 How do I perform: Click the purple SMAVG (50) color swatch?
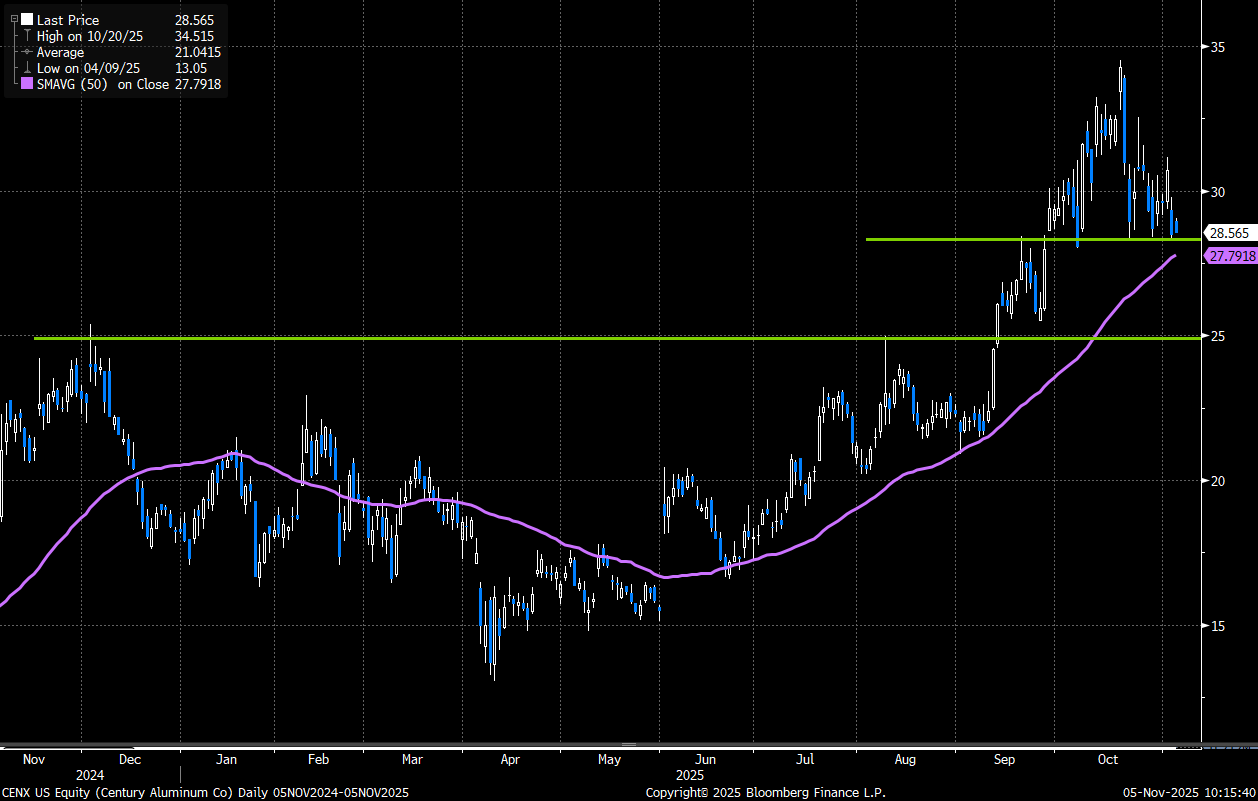click(26, 84)
